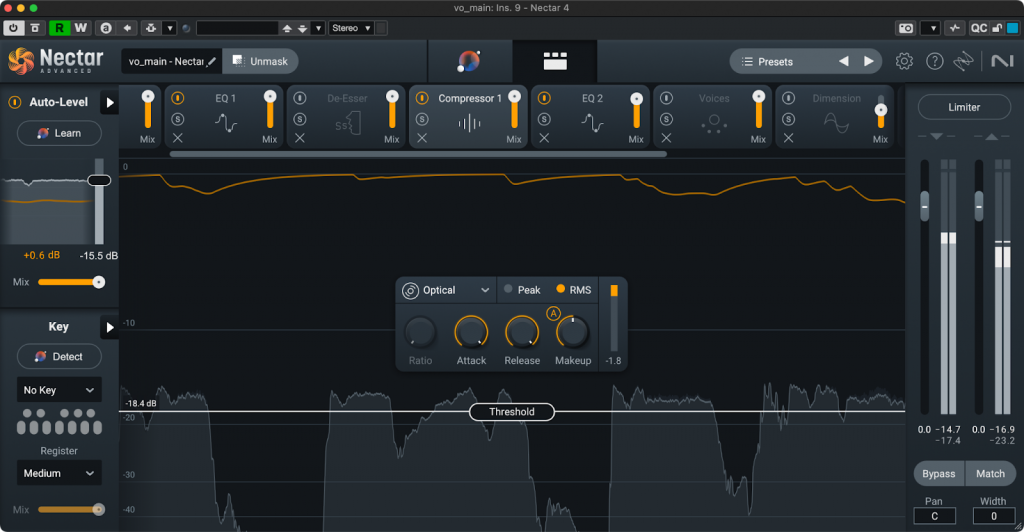The height and width of the screenshot is (532, 1024).
Task: Click the Threshold line handle
Action: coord(511,412)
